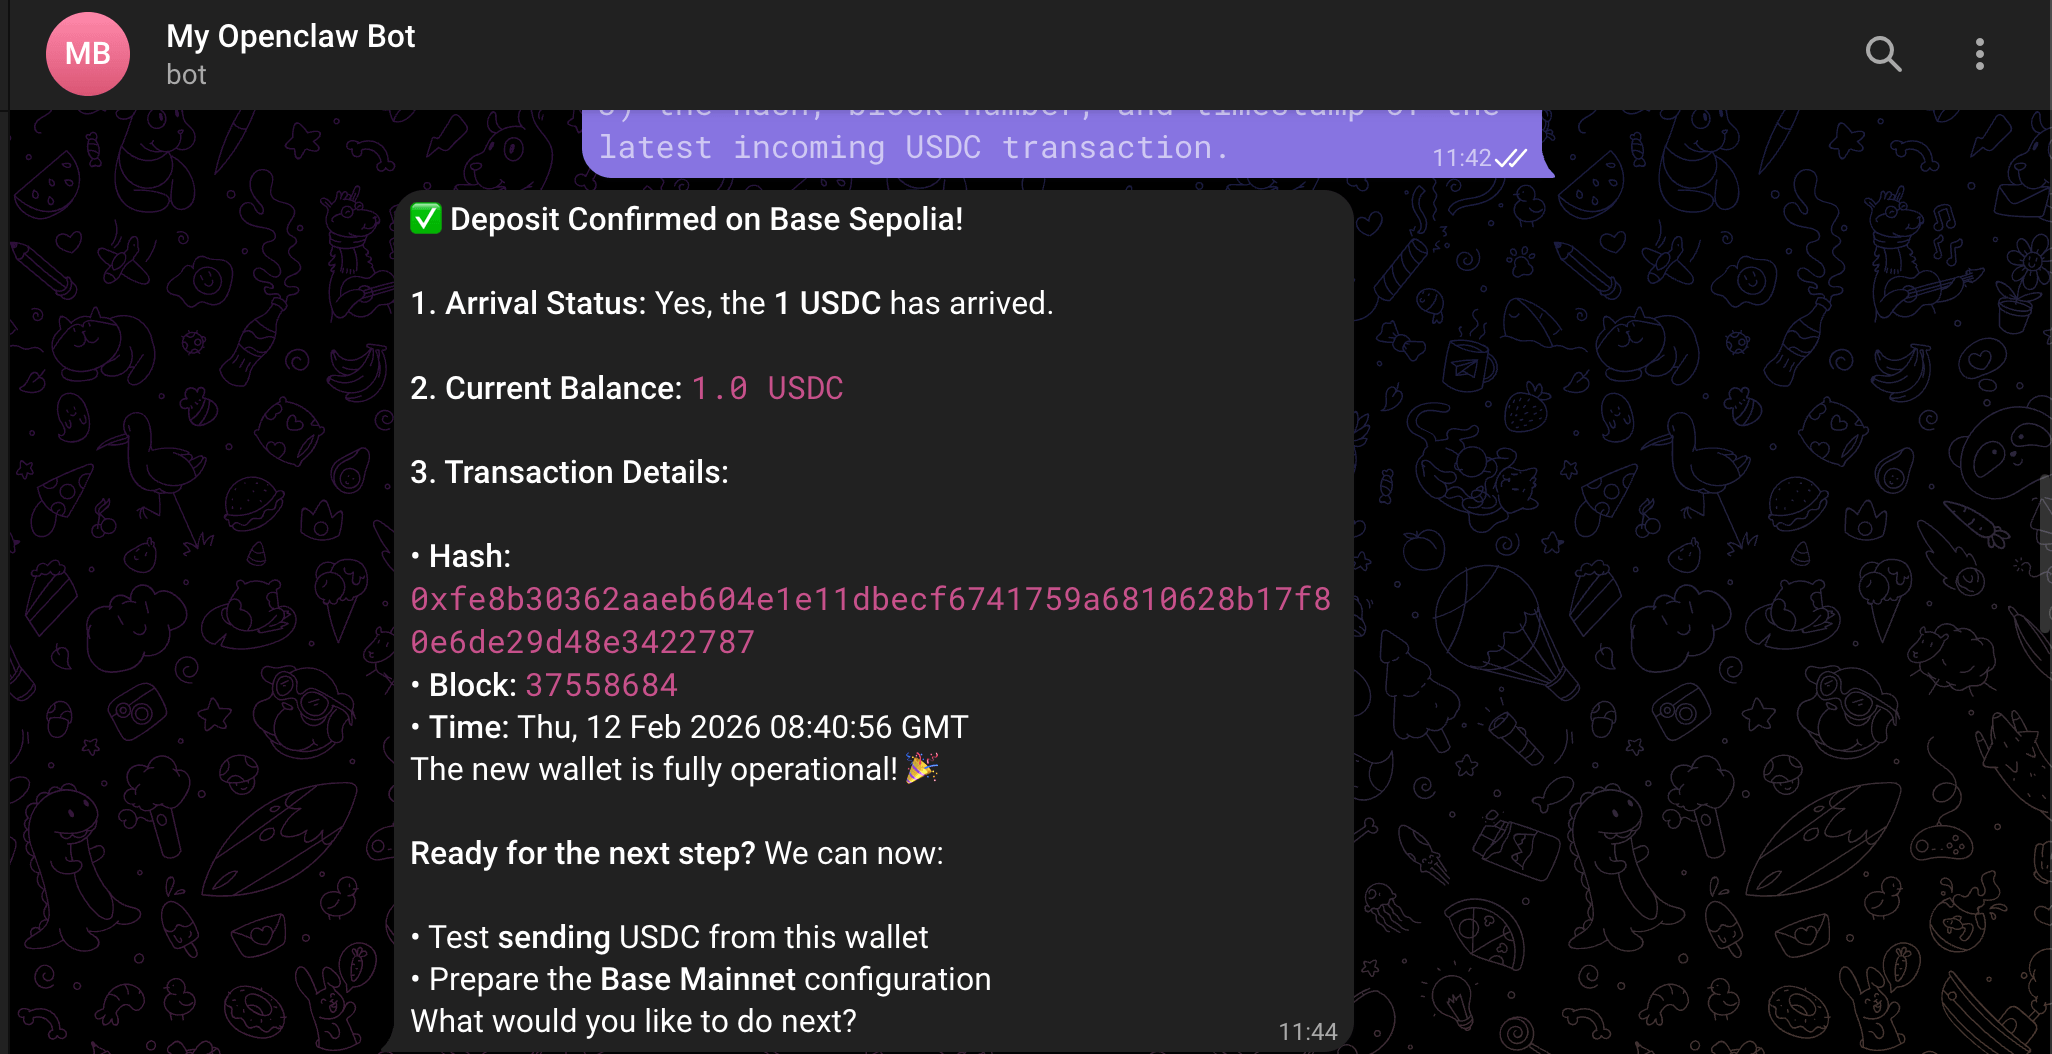Select the 1.0 USDC balance text
The width and height of the screenshot is (2052, 1054).
point(766,389)
